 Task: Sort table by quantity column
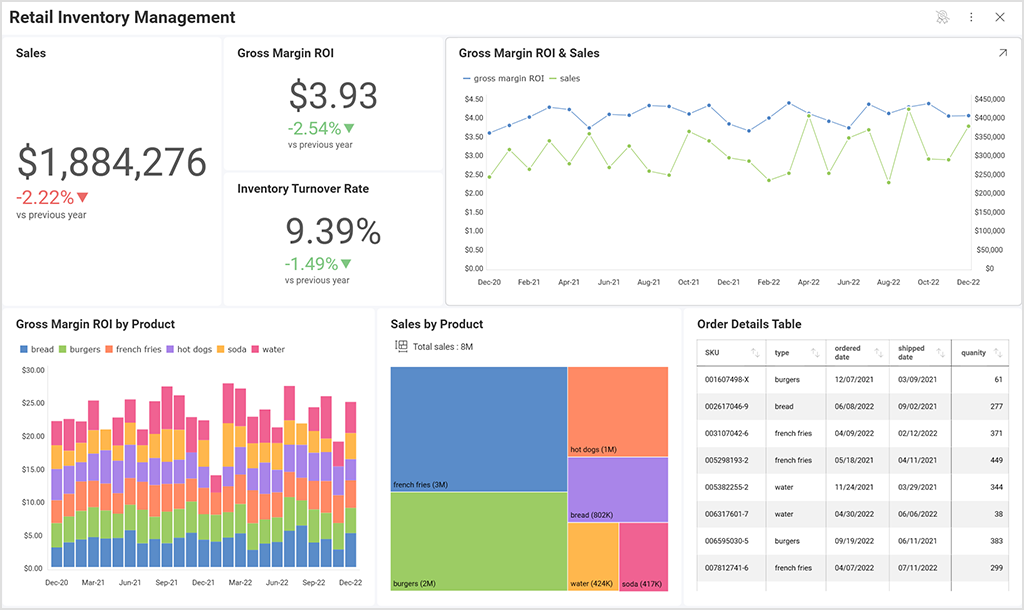click(x=998, y=353)
